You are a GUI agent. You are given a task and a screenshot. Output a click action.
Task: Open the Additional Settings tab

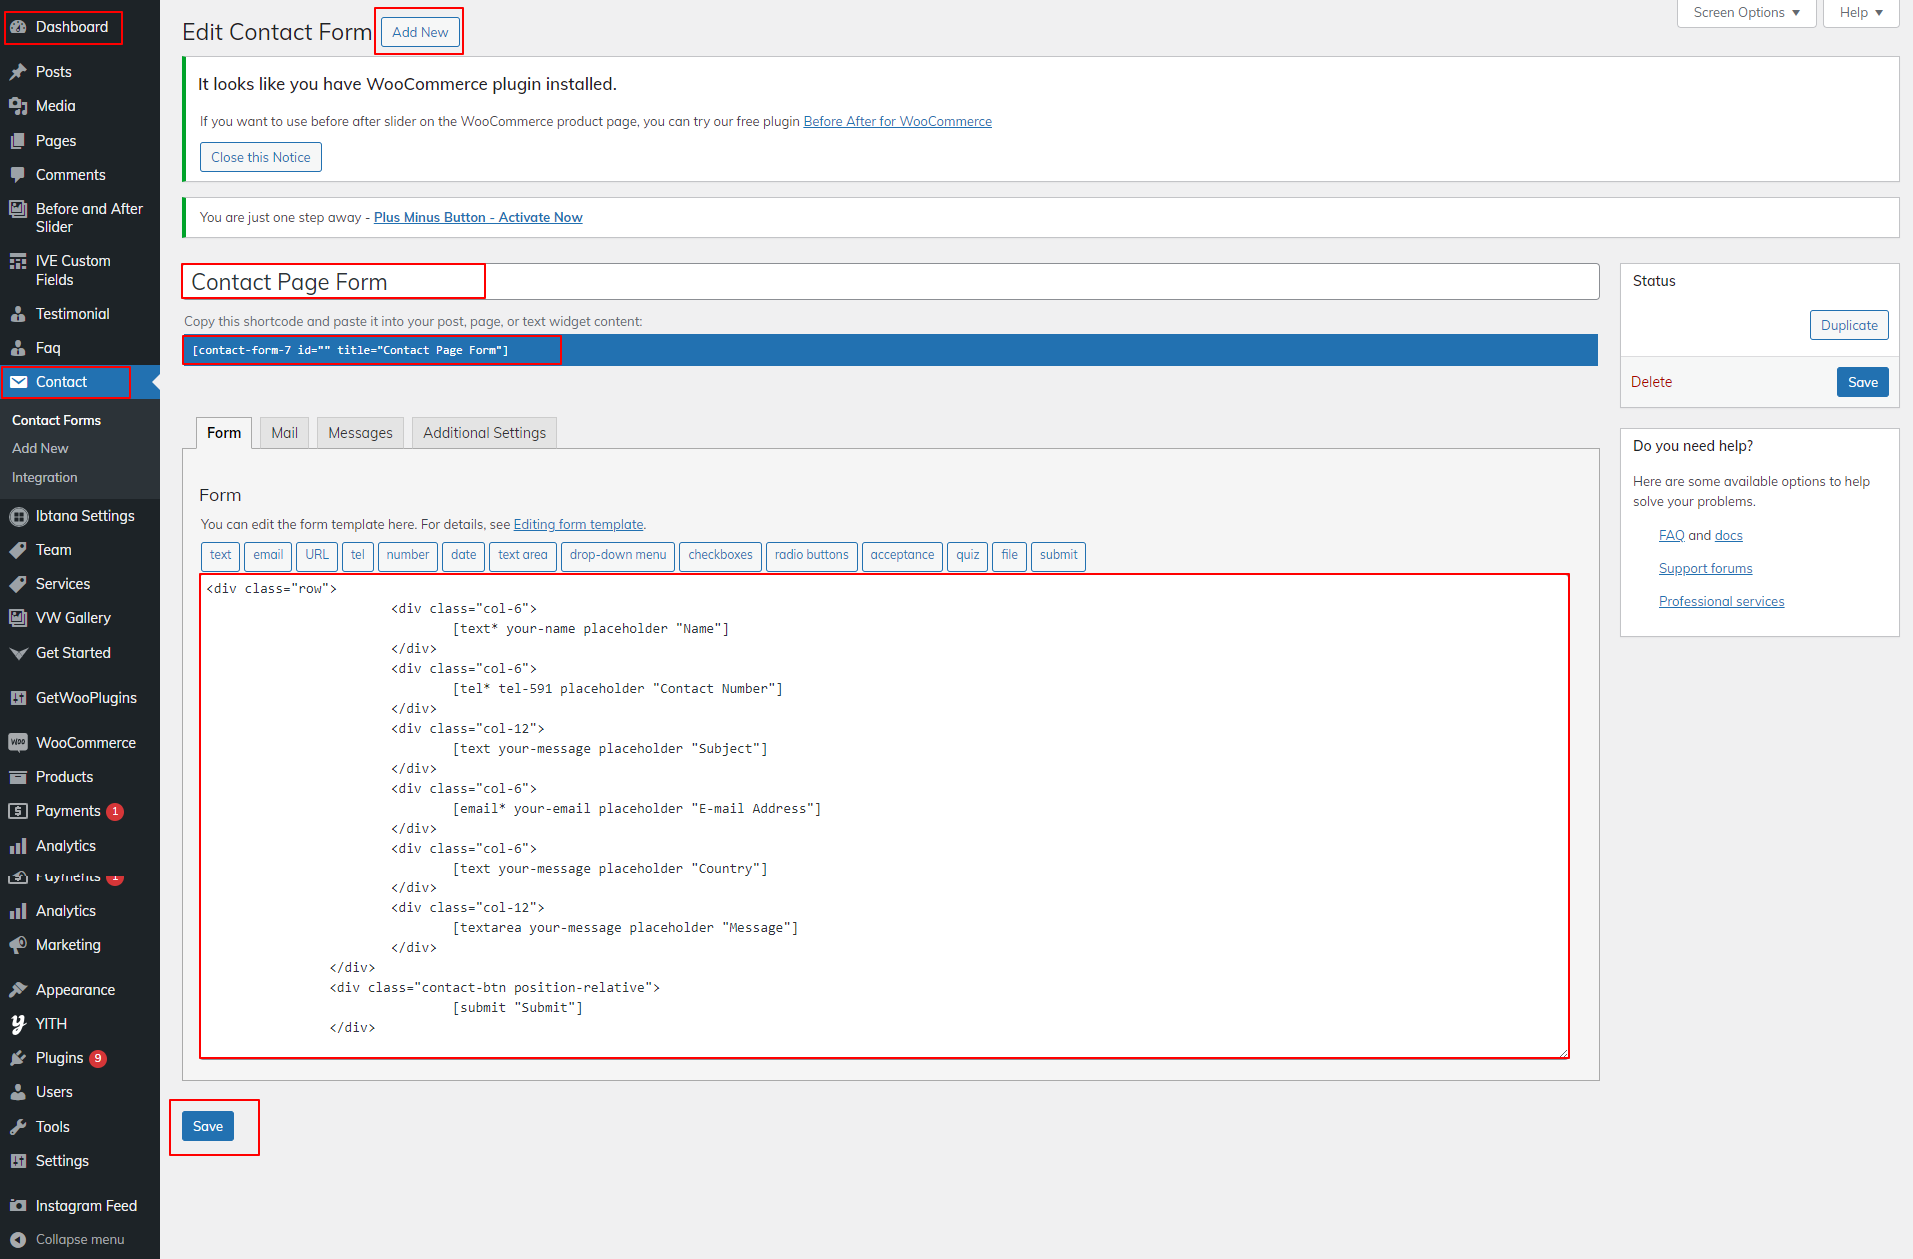tap(484, 433)
